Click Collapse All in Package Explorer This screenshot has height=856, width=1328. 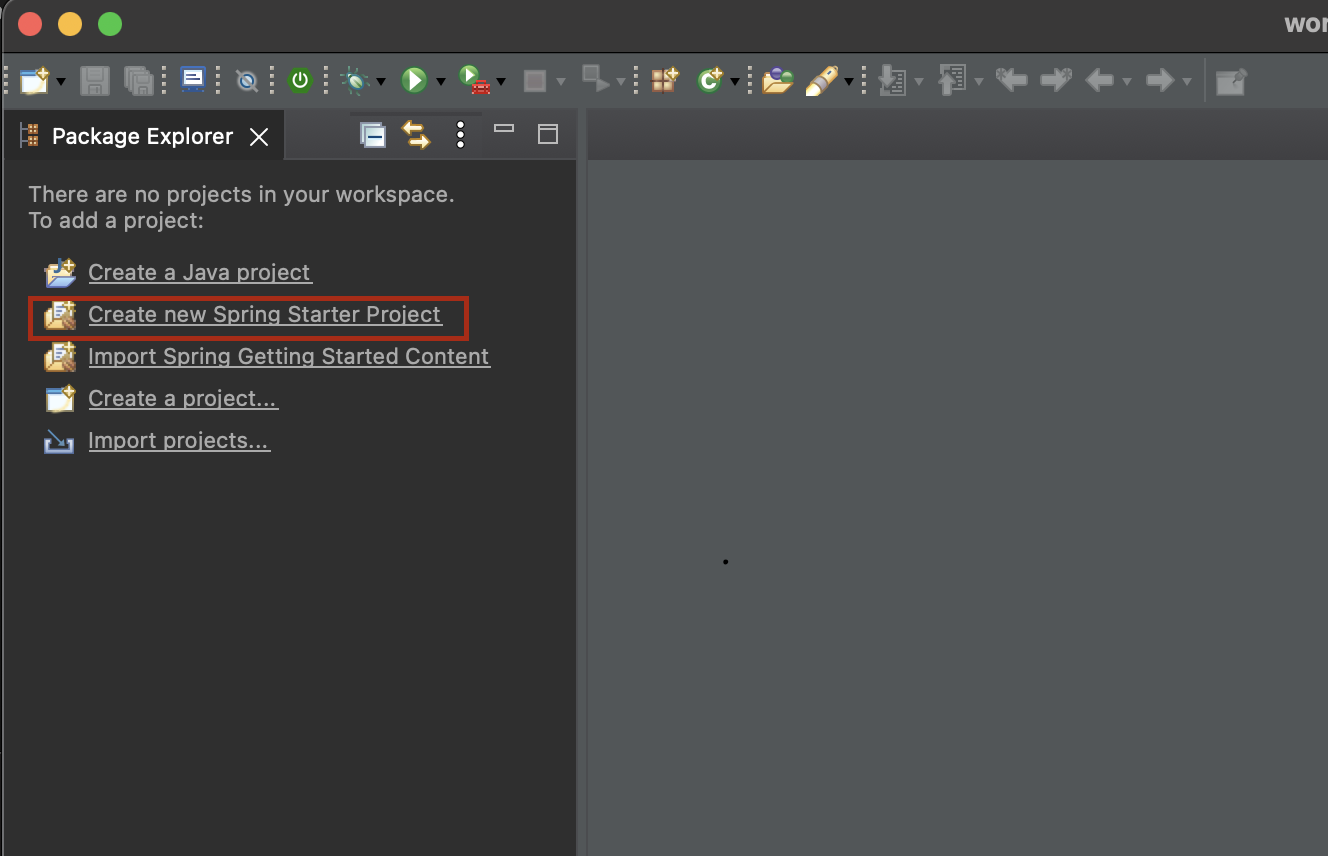point(373,135)
